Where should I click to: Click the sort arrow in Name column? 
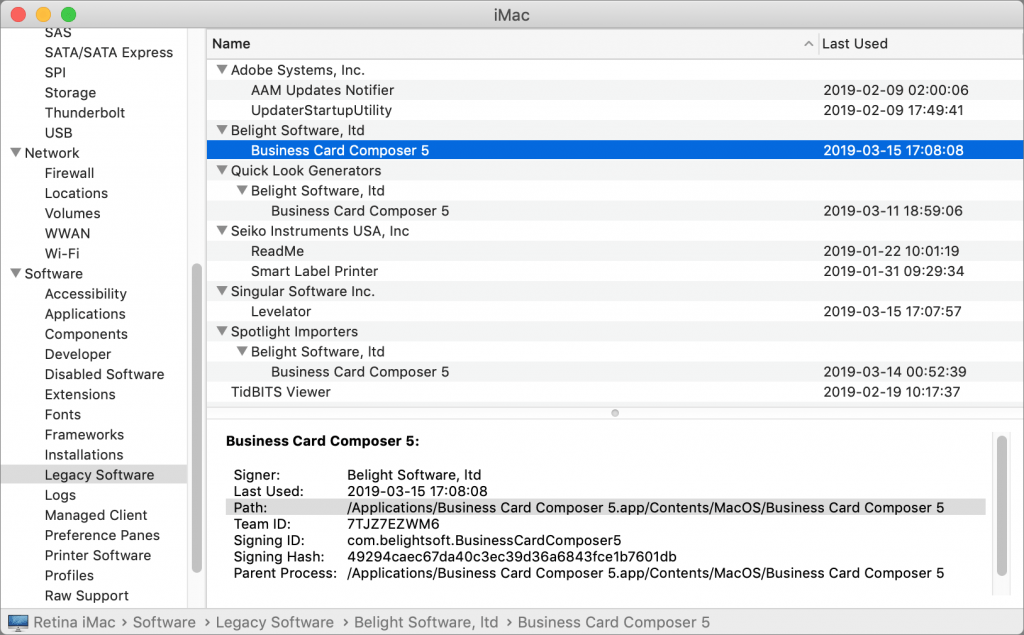tap(808, 44)
